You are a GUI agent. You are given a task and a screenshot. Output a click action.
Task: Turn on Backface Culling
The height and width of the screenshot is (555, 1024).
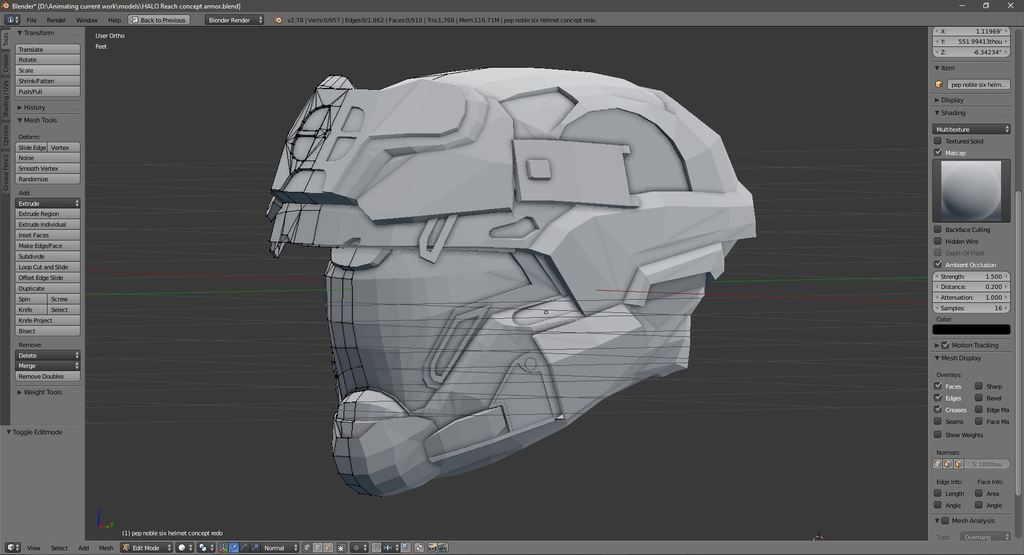tap(938, 230)
